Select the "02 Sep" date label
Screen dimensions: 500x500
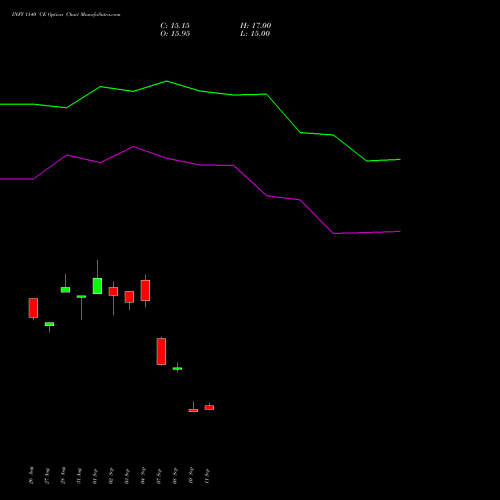(x=112, y=475)
